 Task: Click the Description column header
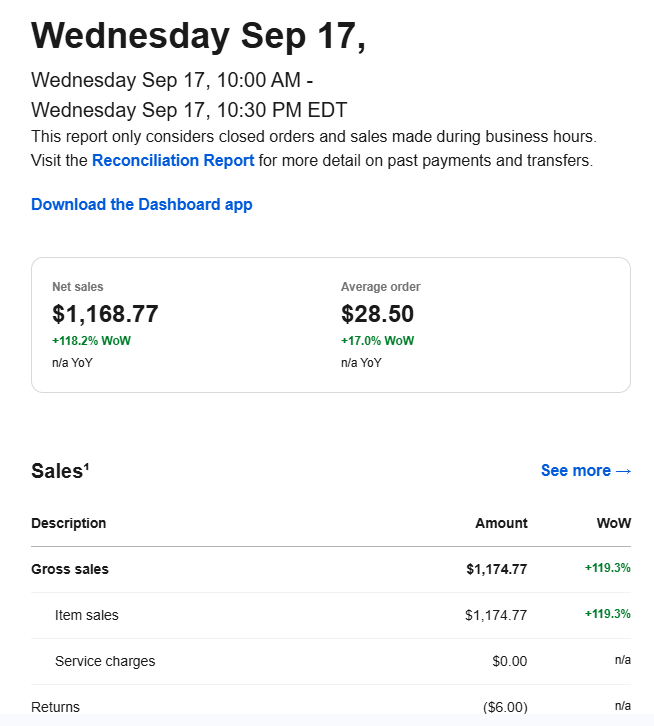68,523
